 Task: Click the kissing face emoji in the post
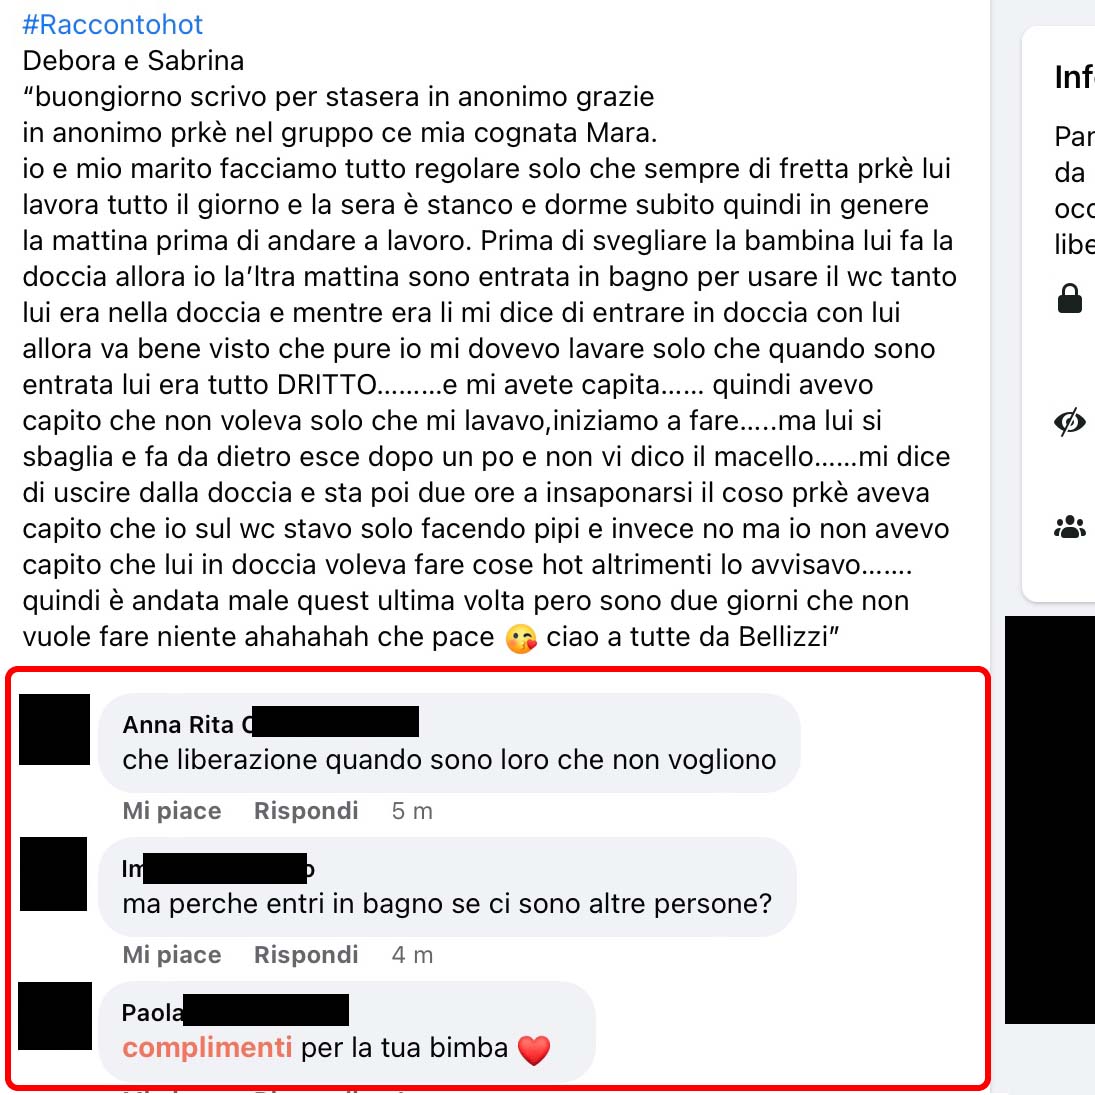coord(521,638)
